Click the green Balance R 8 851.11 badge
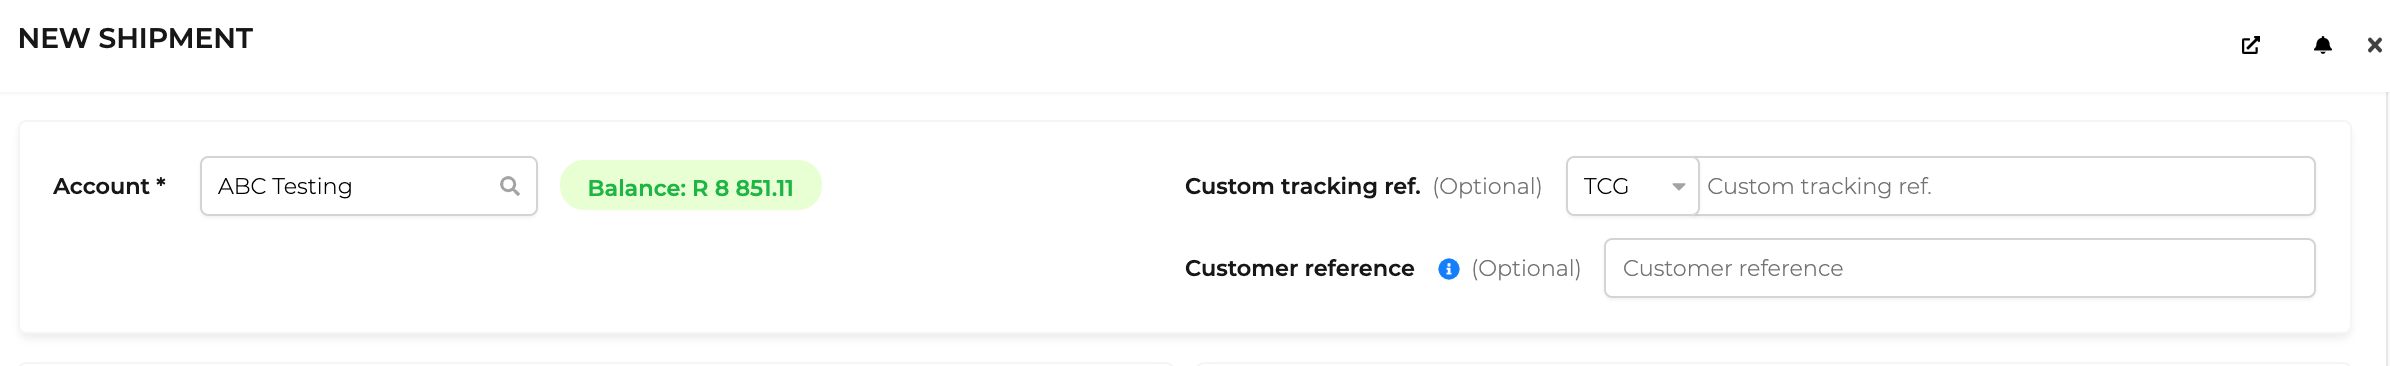Viewport: 2390px width, 366px height. pos(691,186)
